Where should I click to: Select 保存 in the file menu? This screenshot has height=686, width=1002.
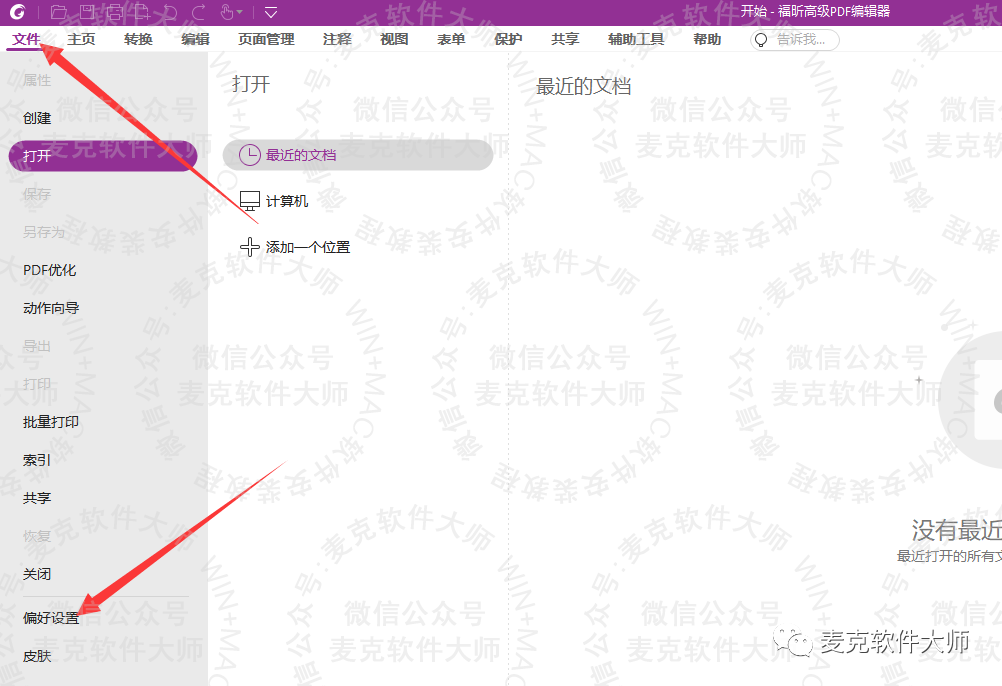tap(37, 194)
